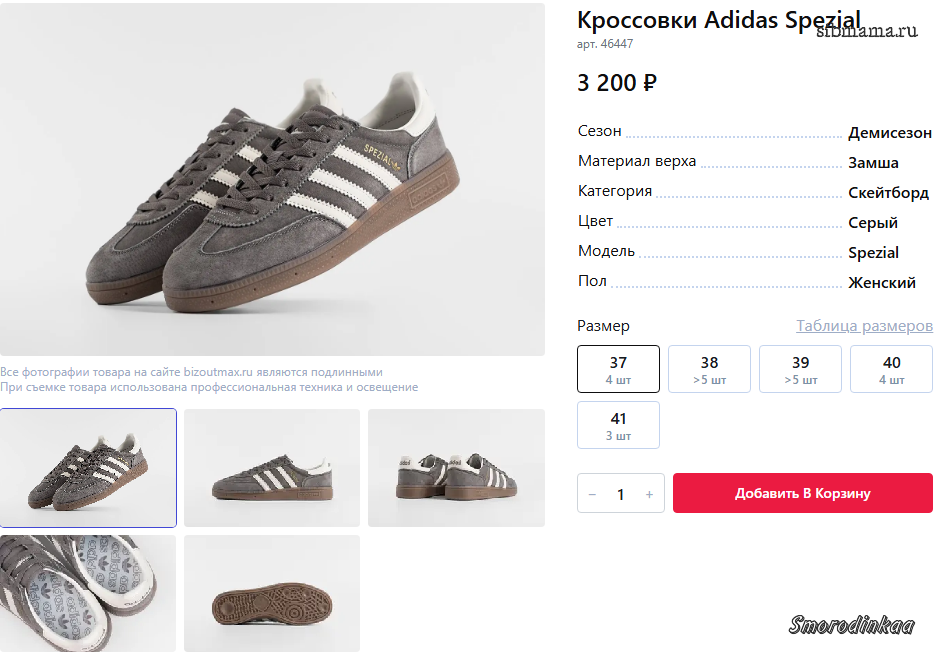Decrease quantity with the minus icon
This screenshot has height=656, width=936.
pyautogui.click(x=592, y=494)
